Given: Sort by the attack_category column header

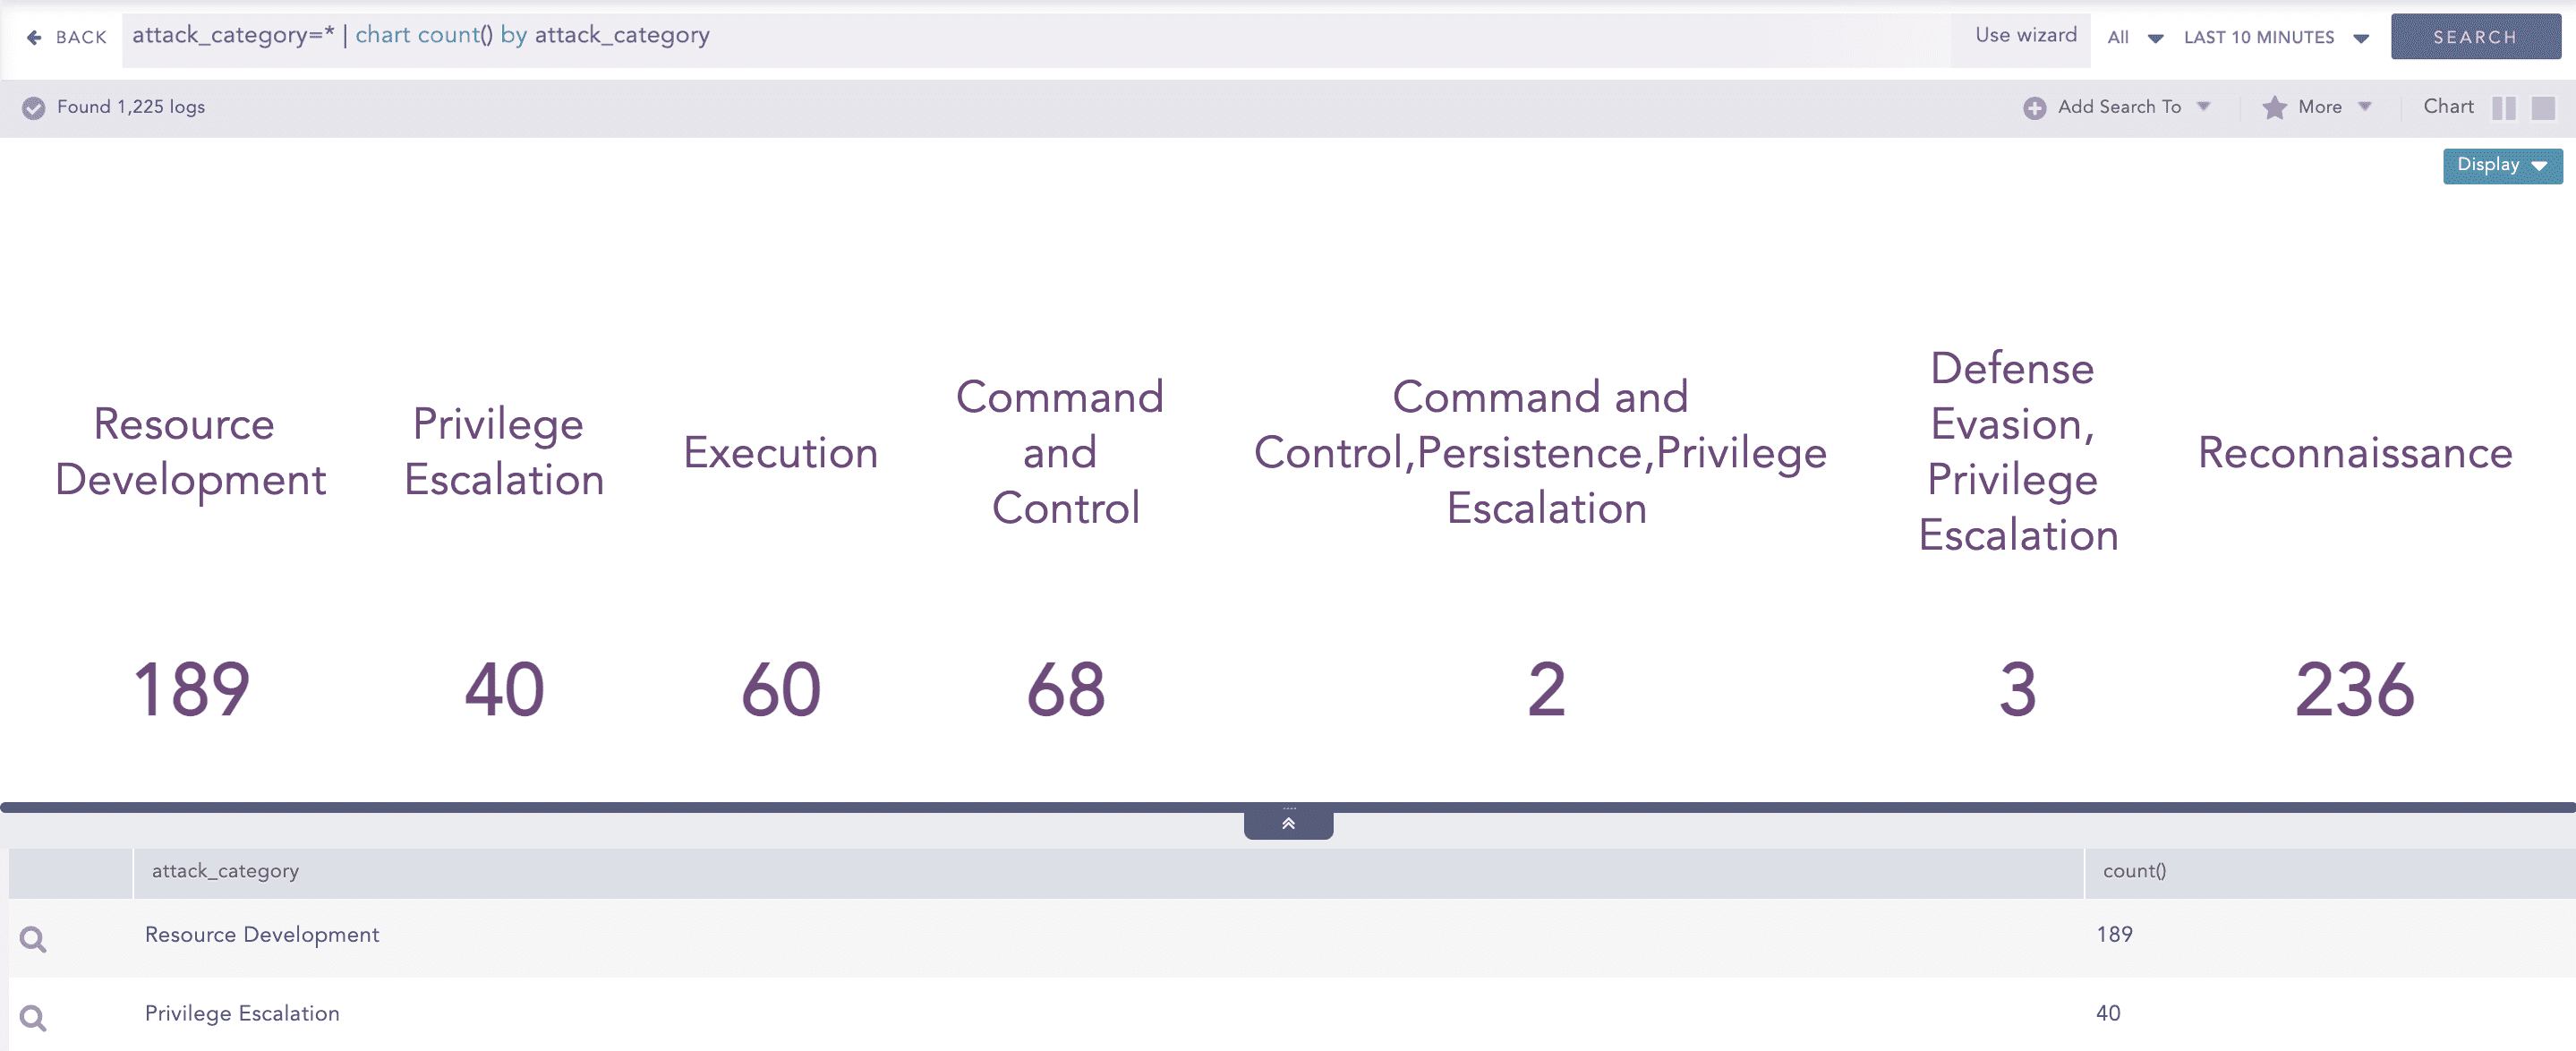Looking at the screenshot, I should 225,871.
